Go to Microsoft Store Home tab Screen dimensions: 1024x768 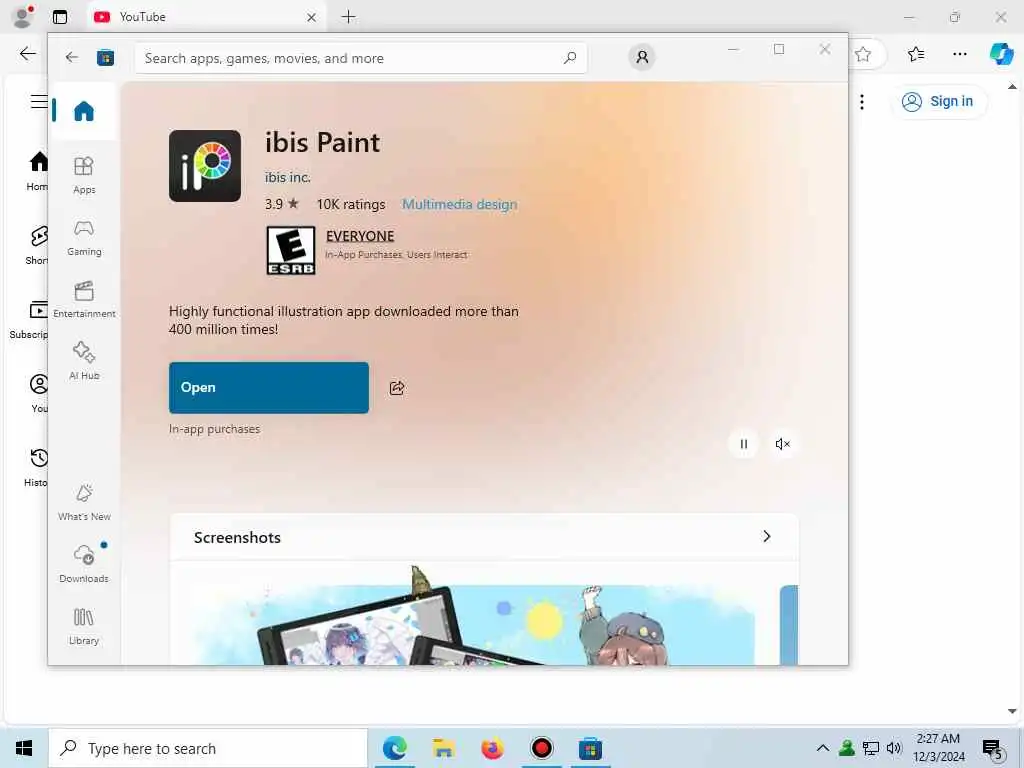(x=84, y=111)
